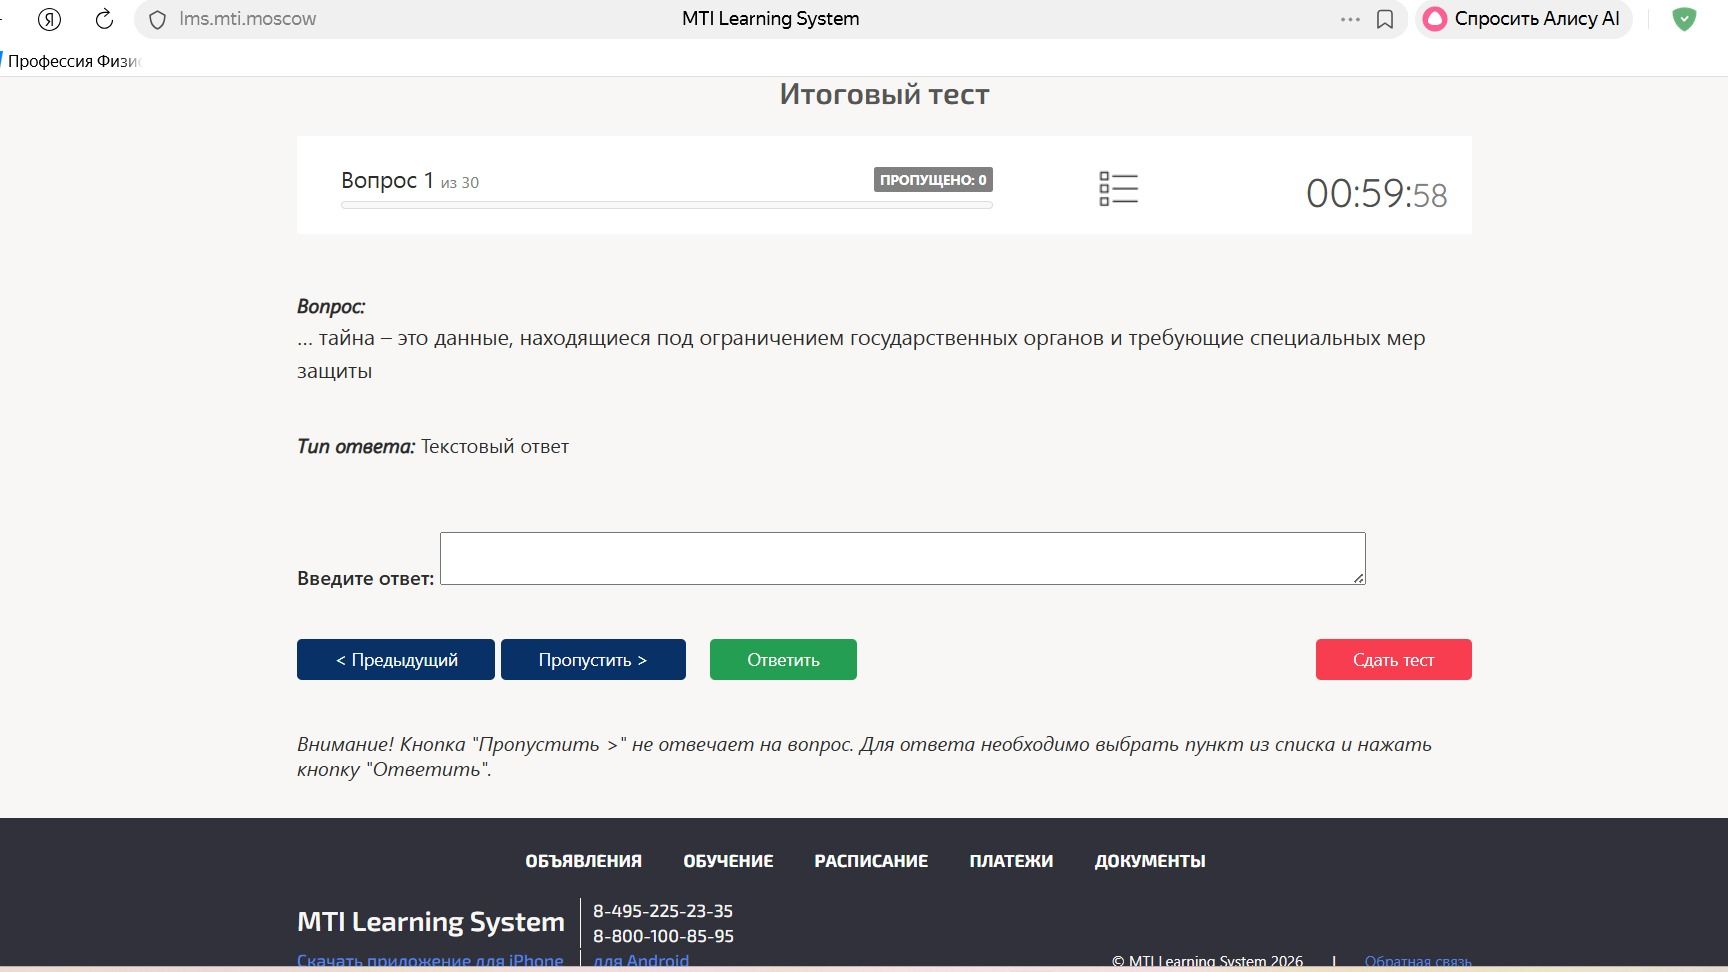
Task: Go back with the Предыдущий button
Action: pos(396,659)
